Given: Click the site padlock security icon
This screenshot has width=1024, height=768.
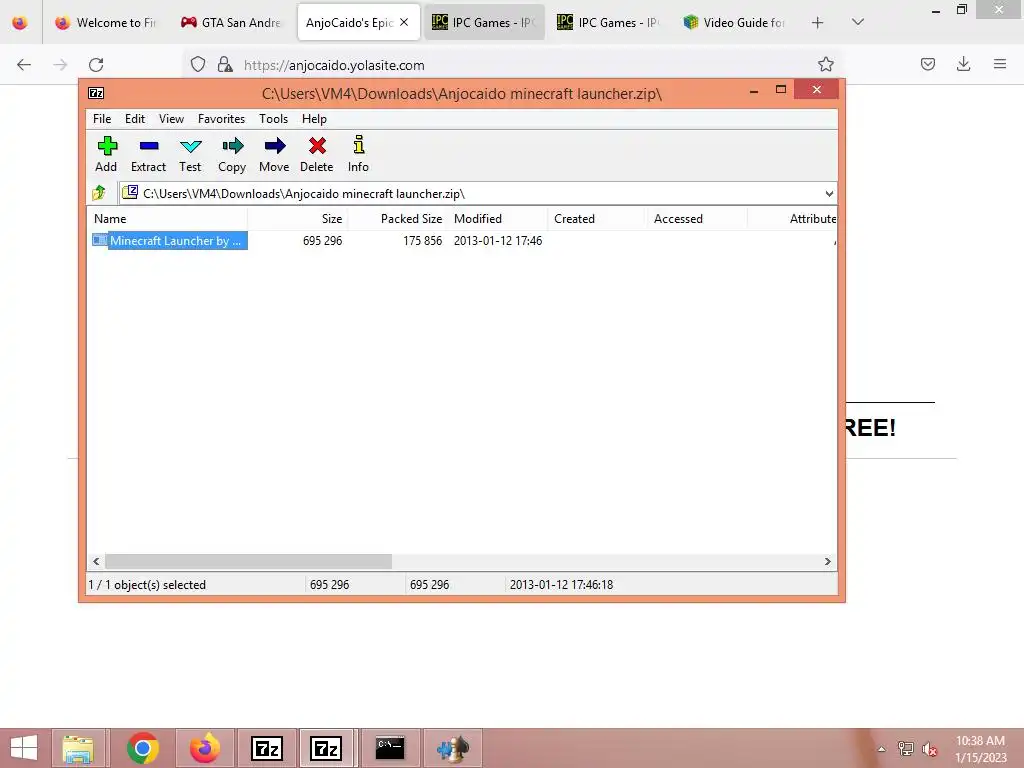Looking at the screenshot, I should tap(225, 65).
